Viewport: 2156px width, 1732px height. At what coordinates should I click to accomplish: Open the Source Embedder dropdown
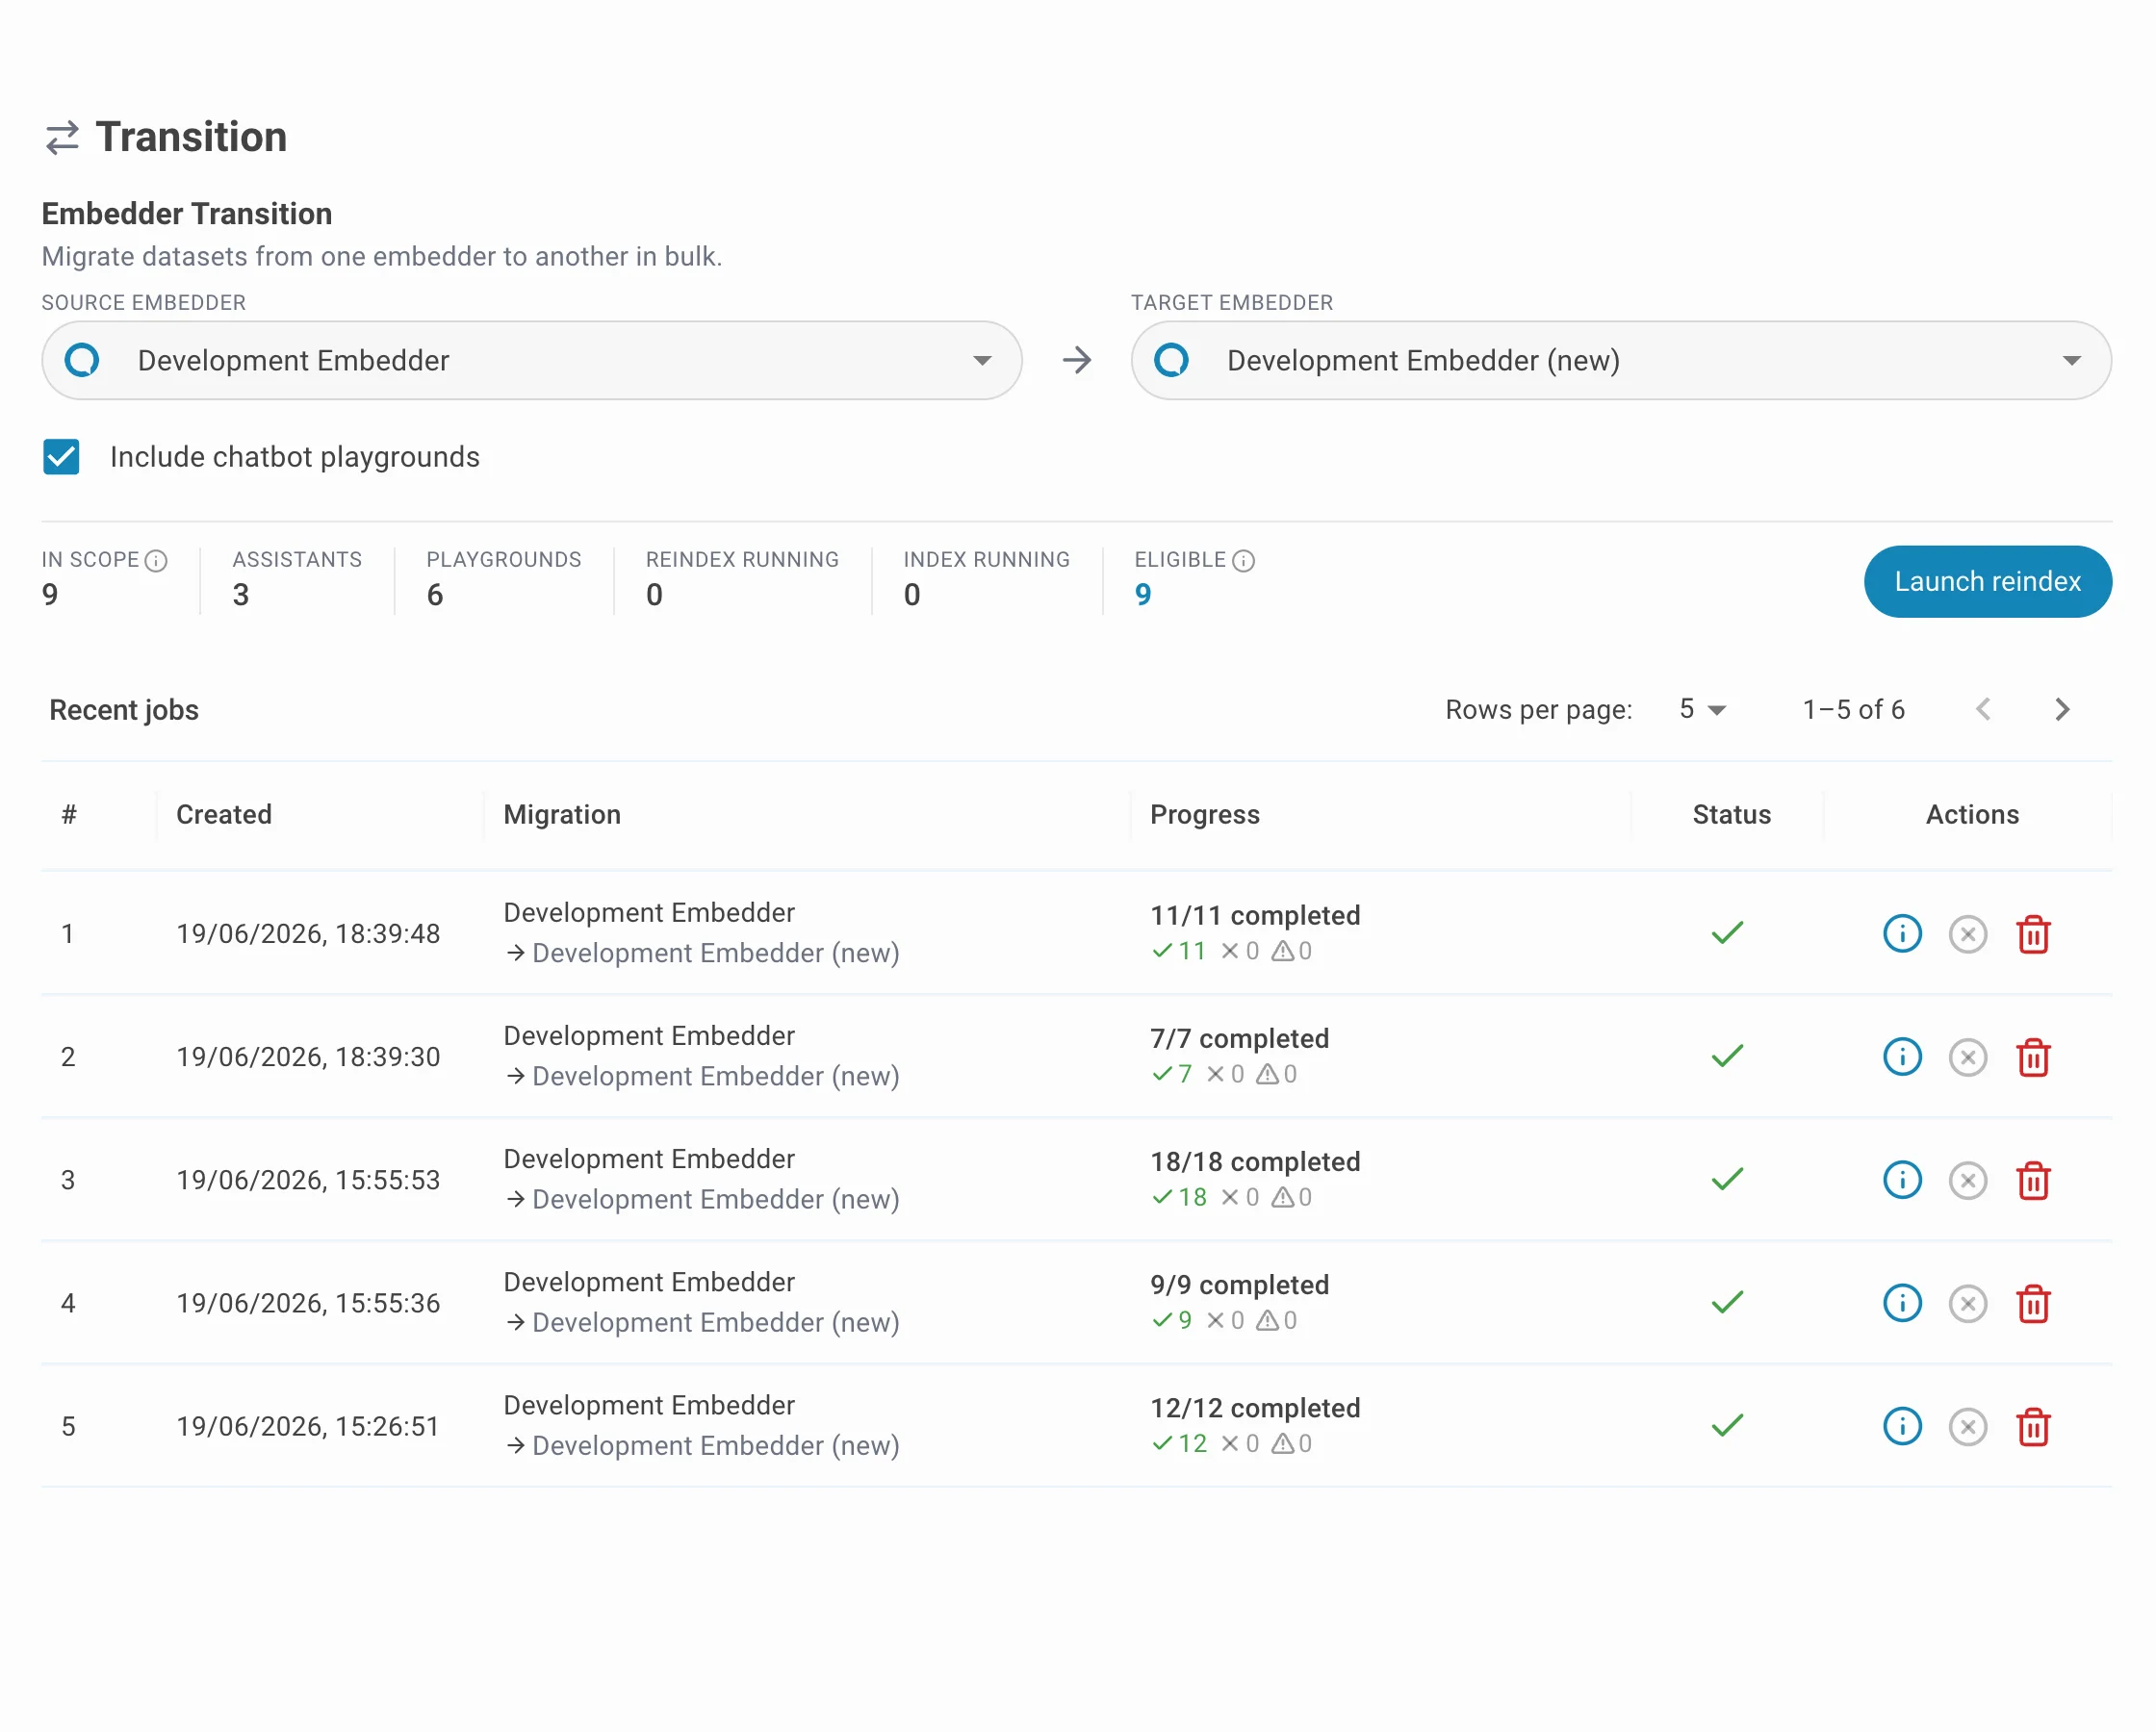tap(532, 360)
